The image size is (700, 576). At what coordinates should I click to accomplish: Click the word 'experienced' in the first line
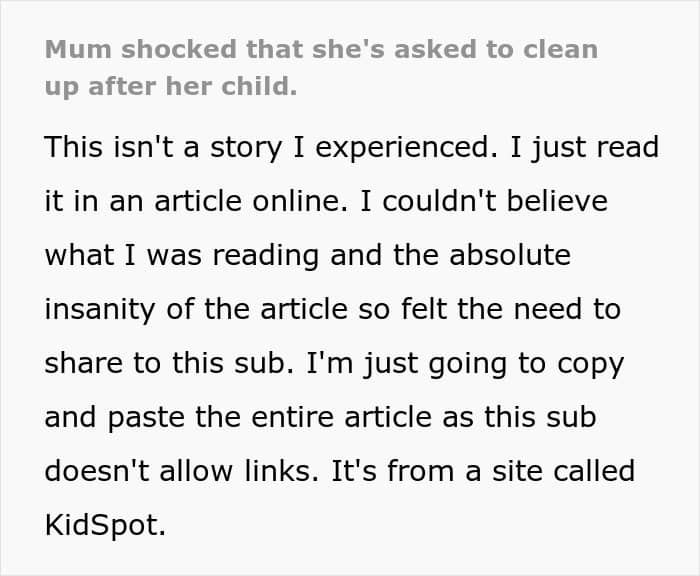(402, 148)
